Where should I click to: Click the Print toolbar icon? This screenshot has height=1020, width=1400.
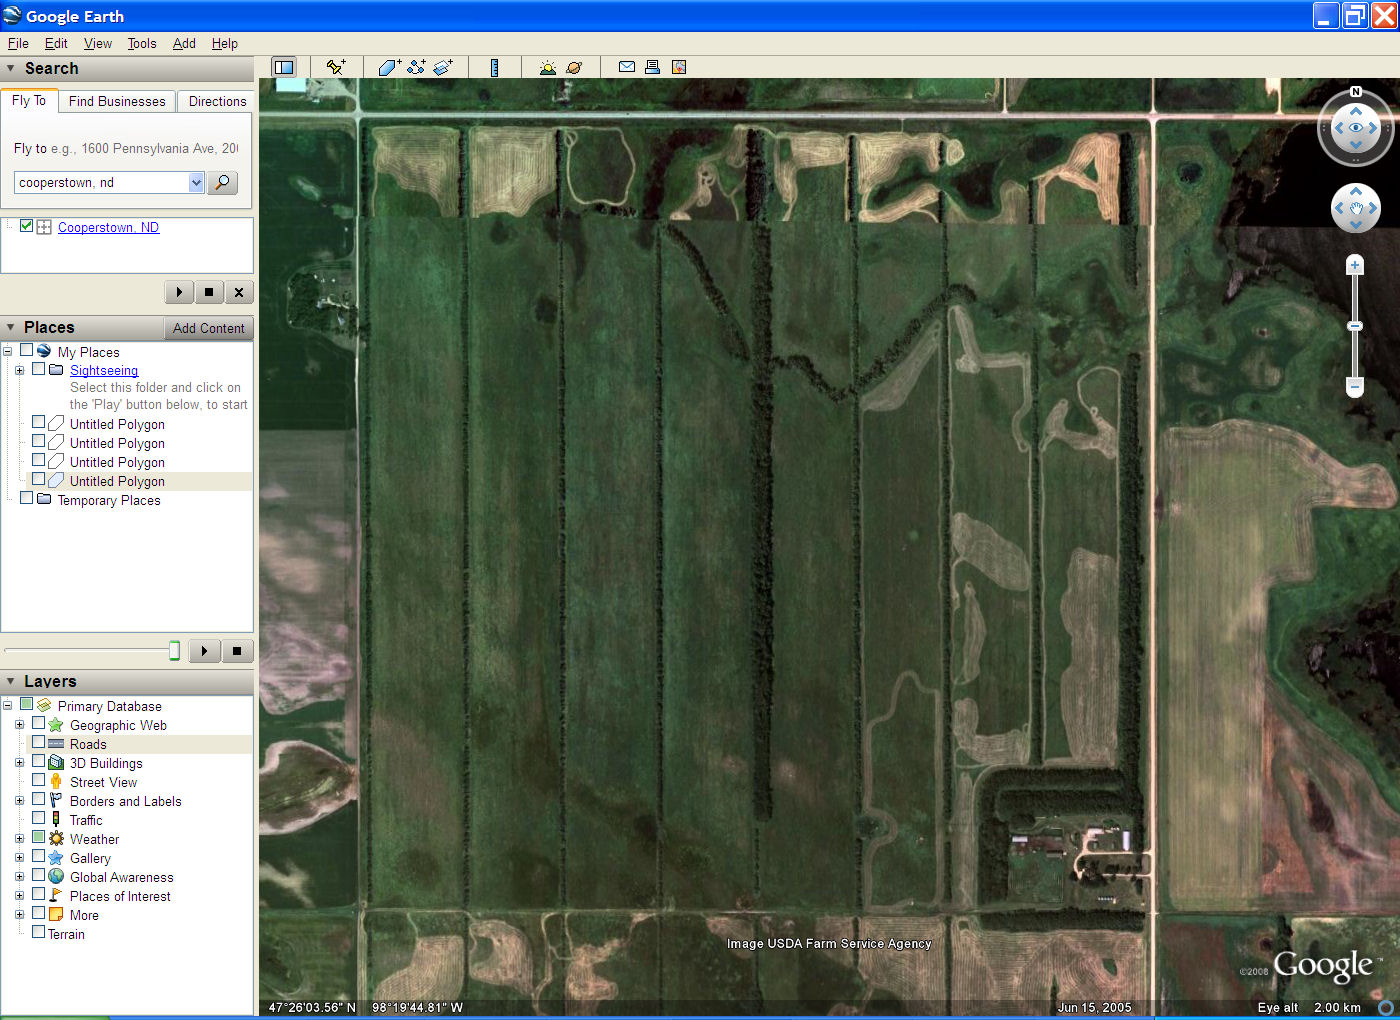pyautogui.click(x=652, y=67)
